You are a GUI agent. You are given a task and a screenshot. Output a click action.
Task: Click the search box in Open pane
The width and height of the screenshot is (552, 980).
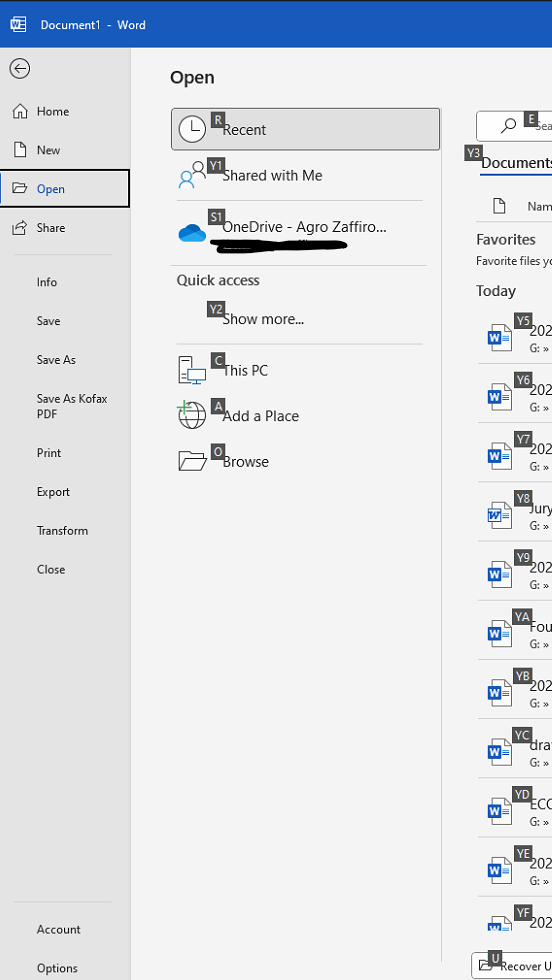[514, 126]
